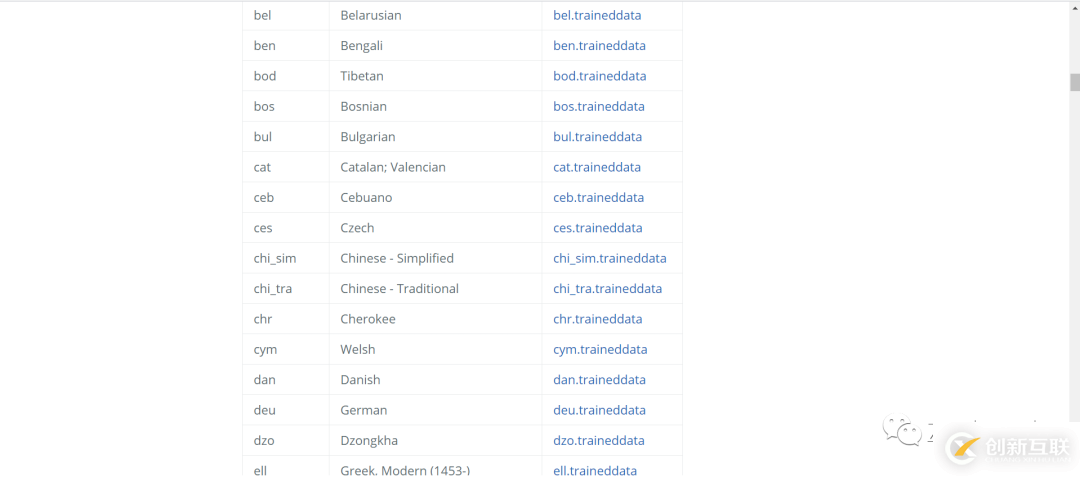Open the cym.traineddata Welsh link
The height and width of the screenshot is (477, 1080).
tap(600, 350)
